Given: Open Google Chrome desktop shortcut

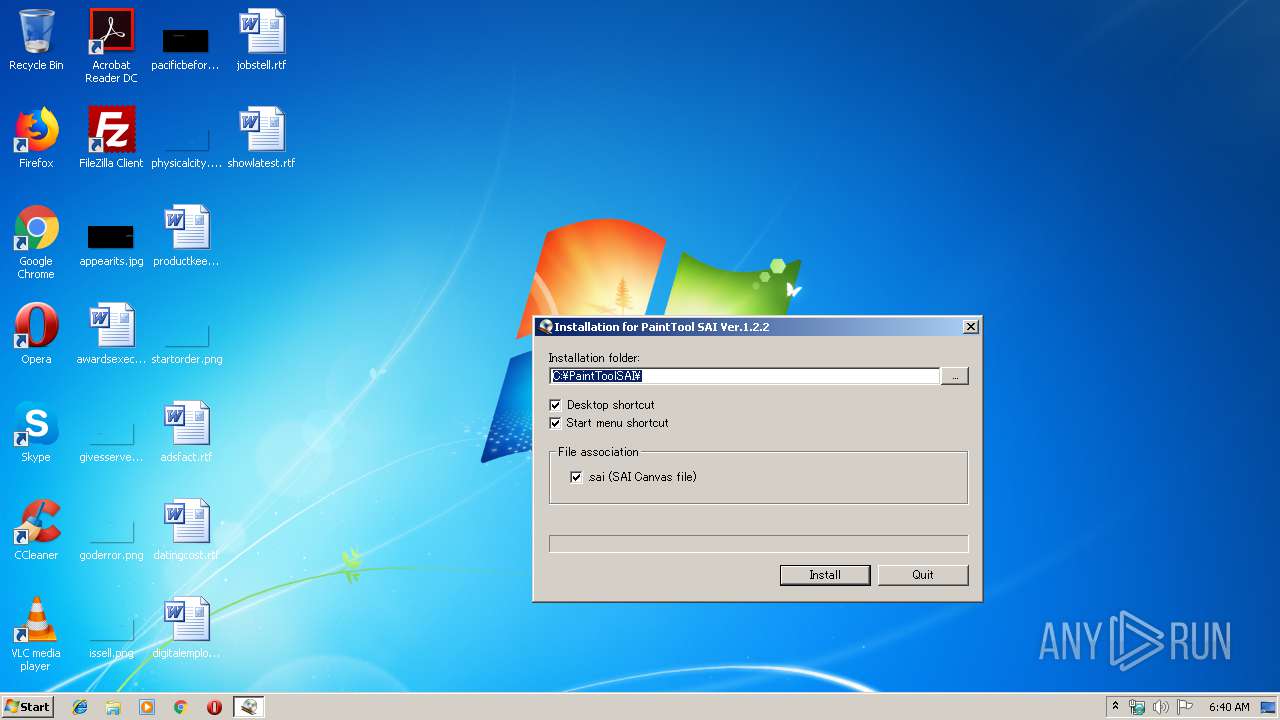Looking at the screenshot, I should [x=36, y=242].
